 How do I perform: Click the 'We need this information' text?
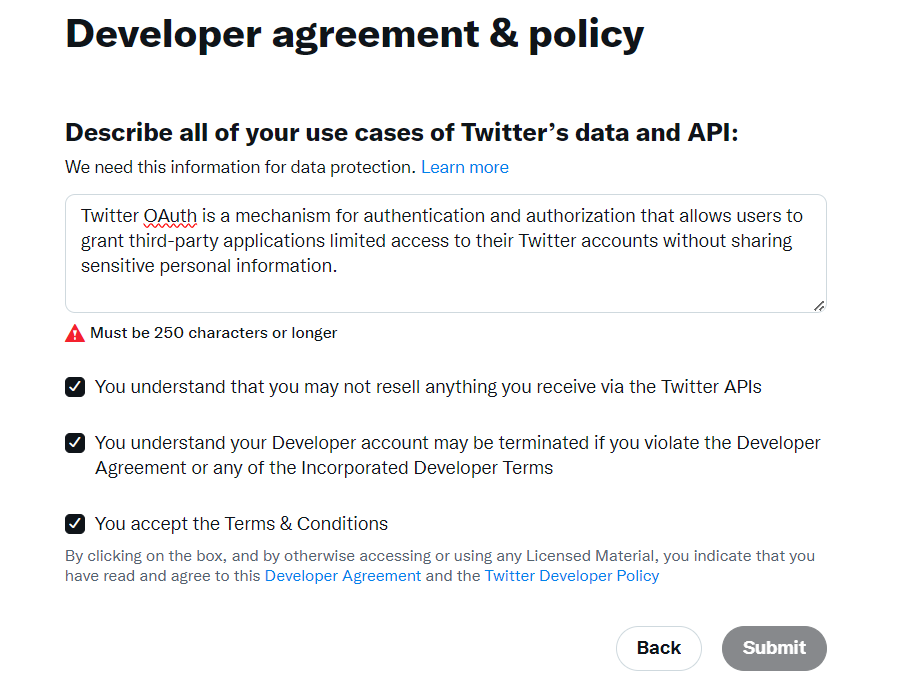240,167
